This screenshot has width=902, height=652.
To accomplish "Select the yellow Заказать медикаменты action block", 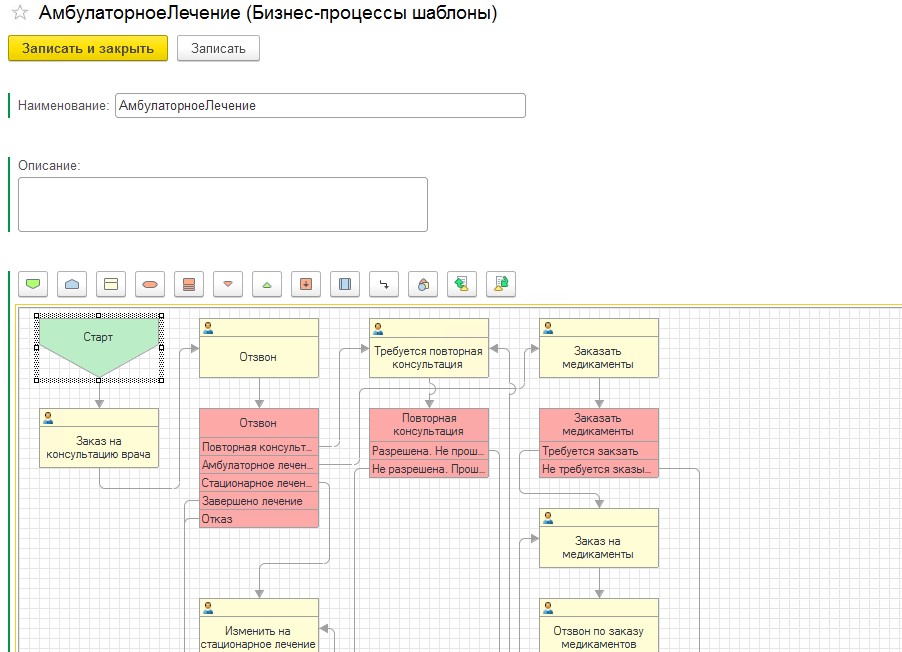I will 599,348.
